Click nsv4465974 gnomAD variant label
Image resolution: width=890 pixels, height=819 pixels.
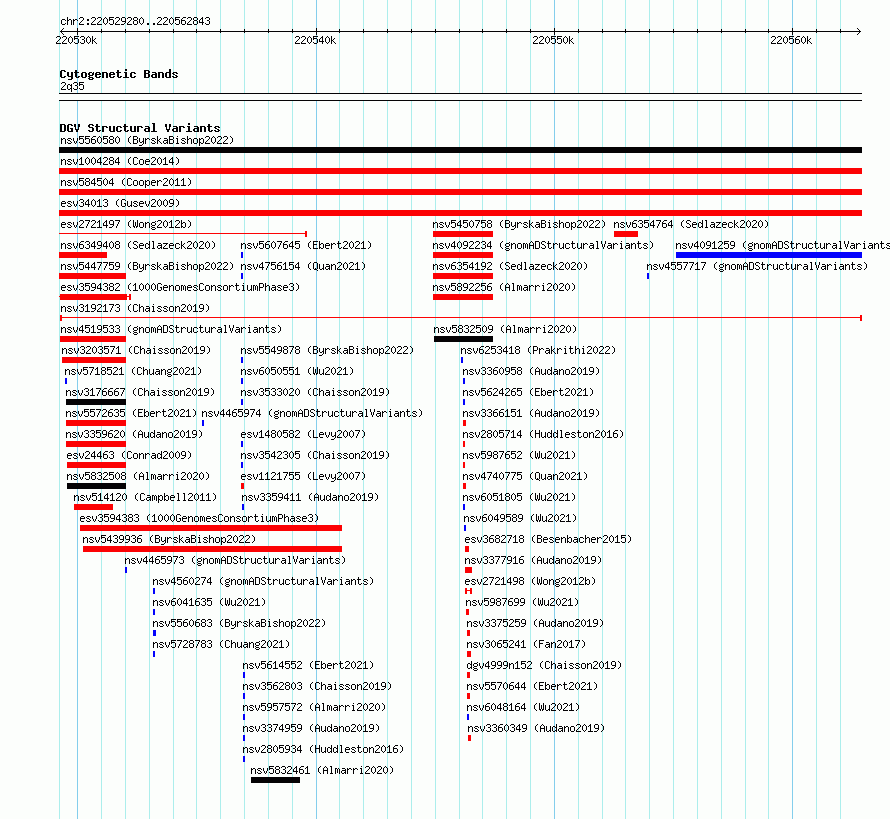[312, 413]
